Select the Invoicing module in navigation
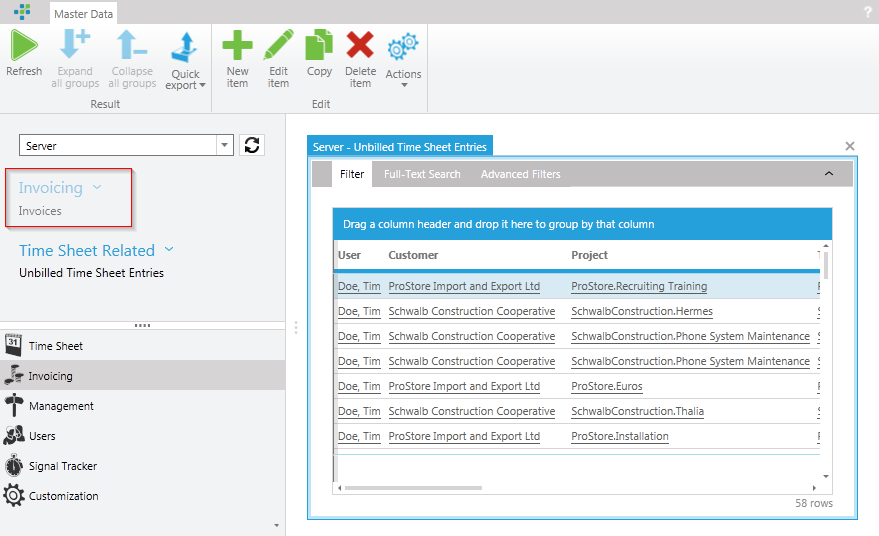The width and height of the screenshot is (879, 536). pos(142,376)
